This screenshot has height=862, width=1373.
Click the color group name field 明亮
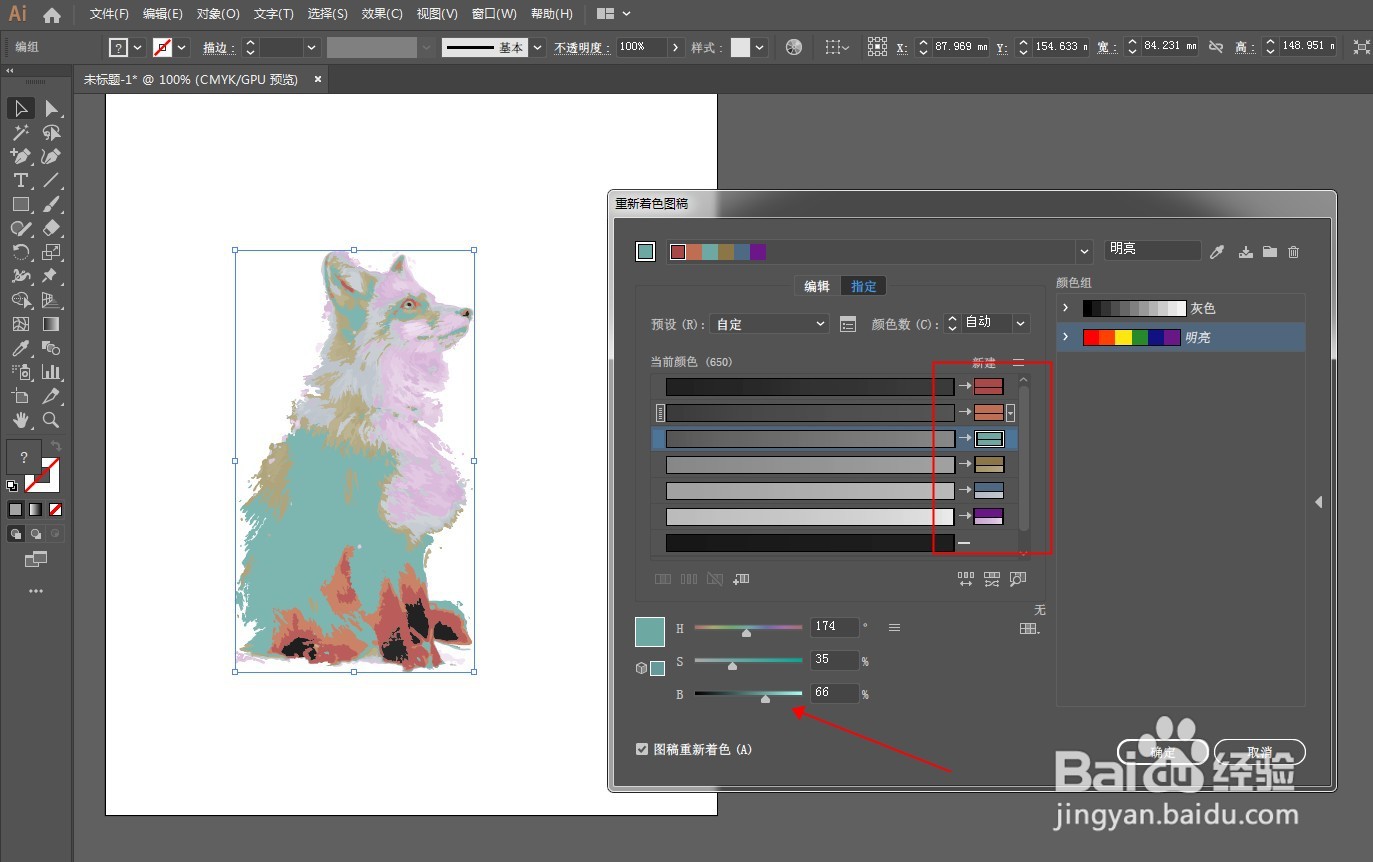tap(1152, 250)
